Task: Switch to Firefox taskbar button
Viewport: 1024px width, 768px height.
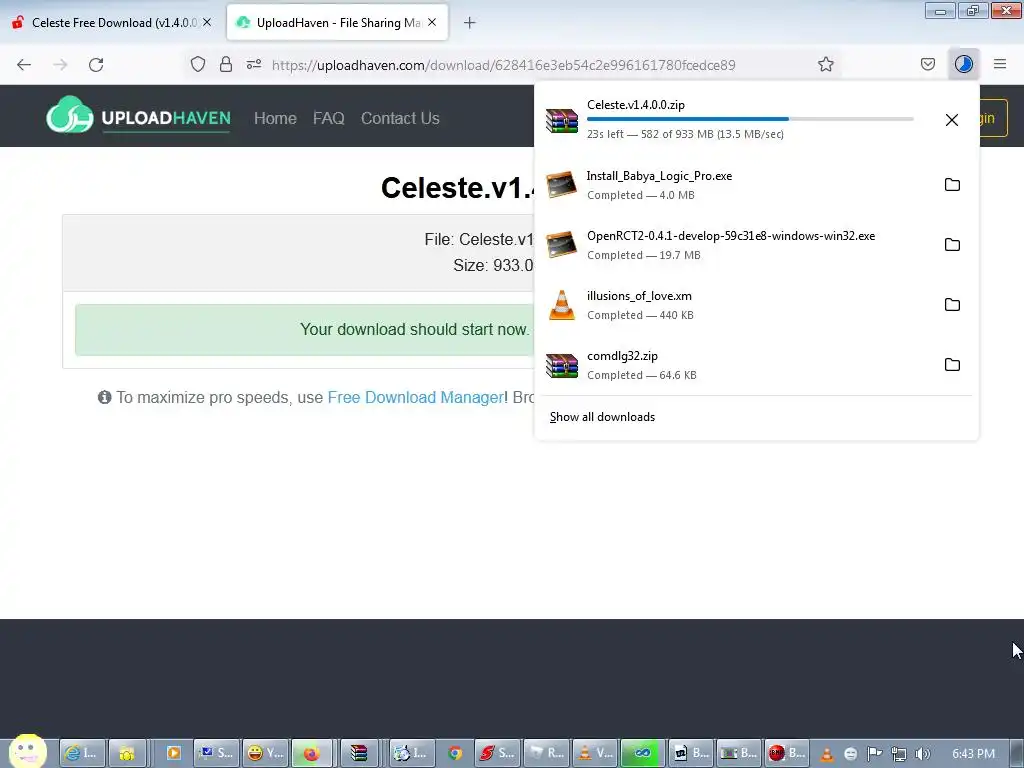Action: [x=312, y=753]
